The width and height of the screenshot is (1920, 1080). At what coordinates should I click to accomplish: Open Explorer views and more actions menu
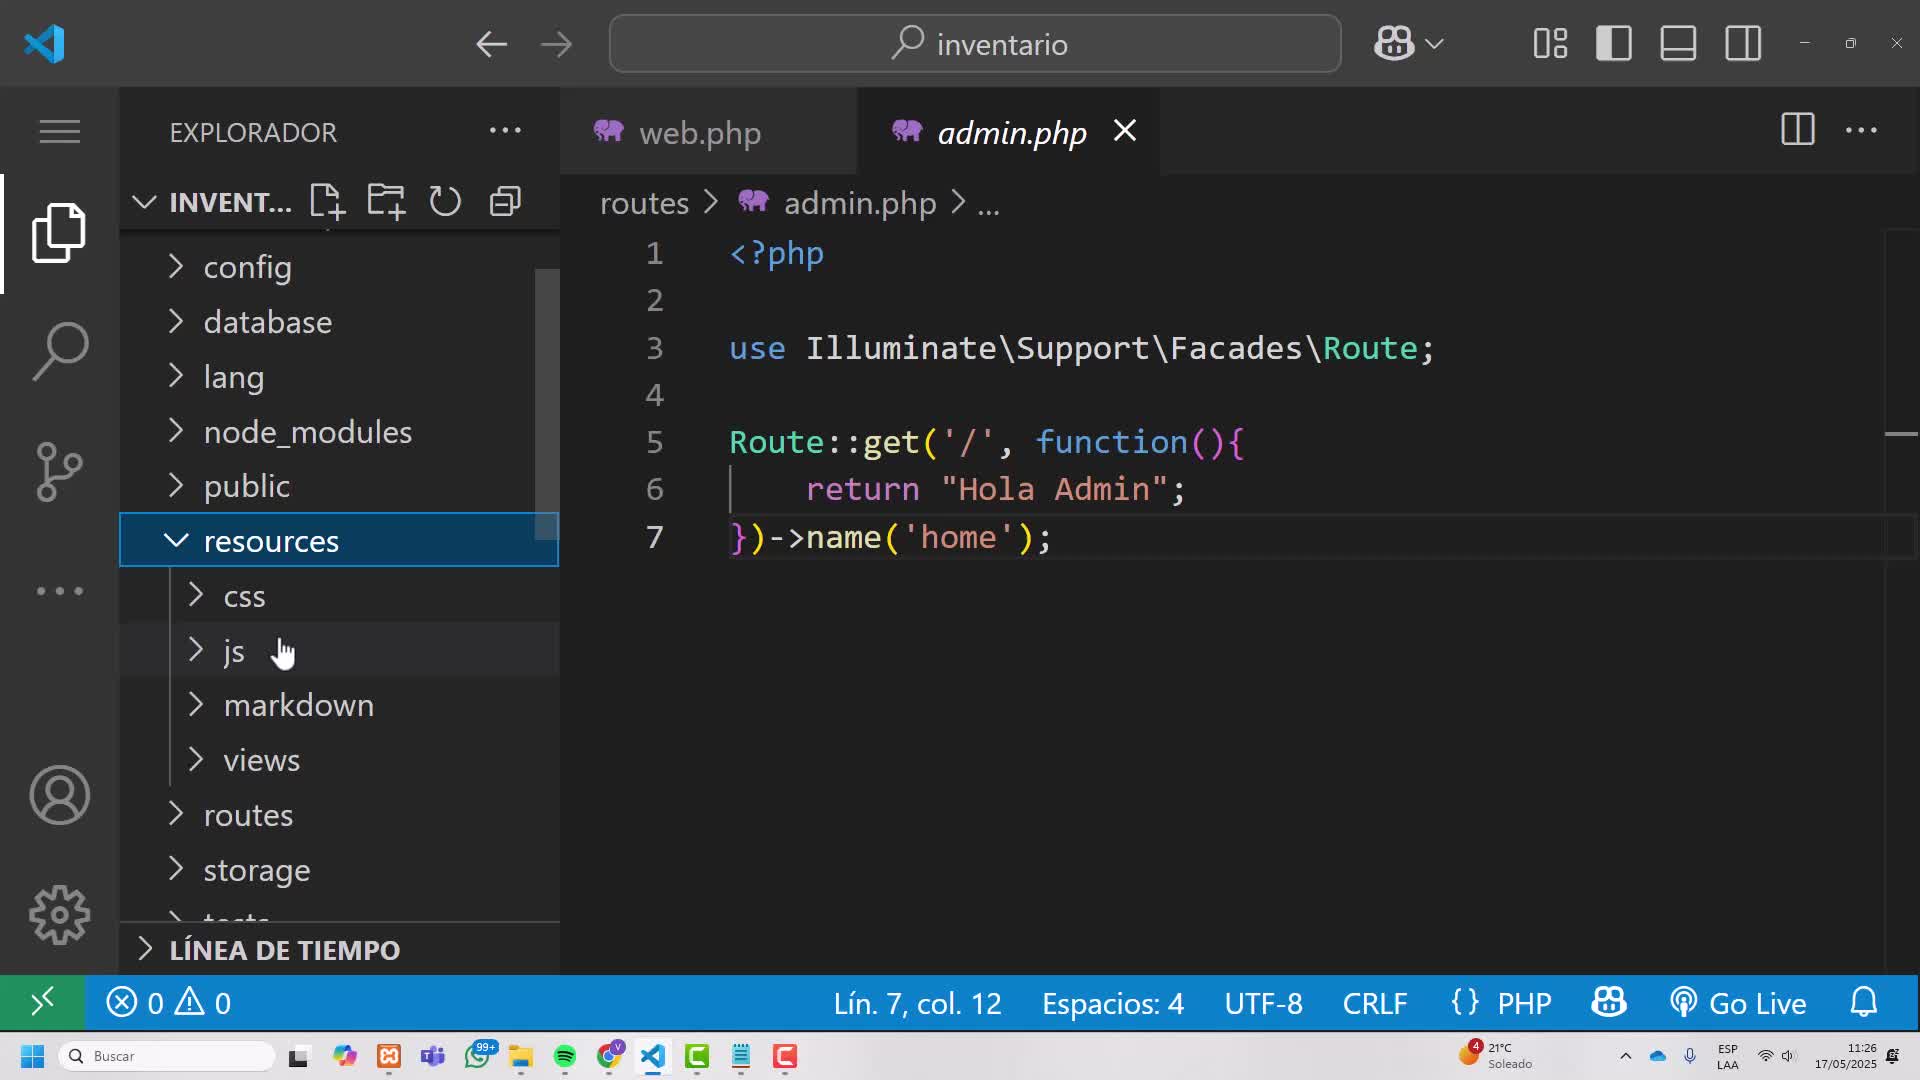[505, 130]
